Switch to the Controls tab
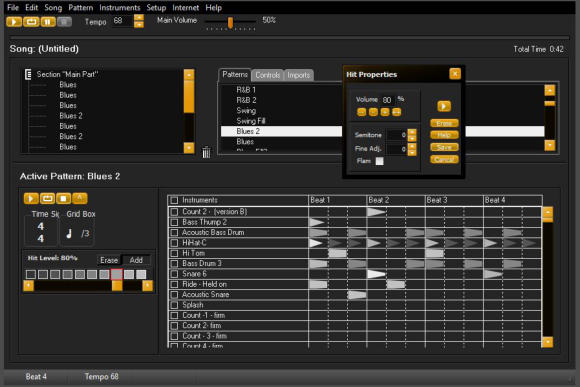This screenshot has width=580, height=387. [267, 75]
